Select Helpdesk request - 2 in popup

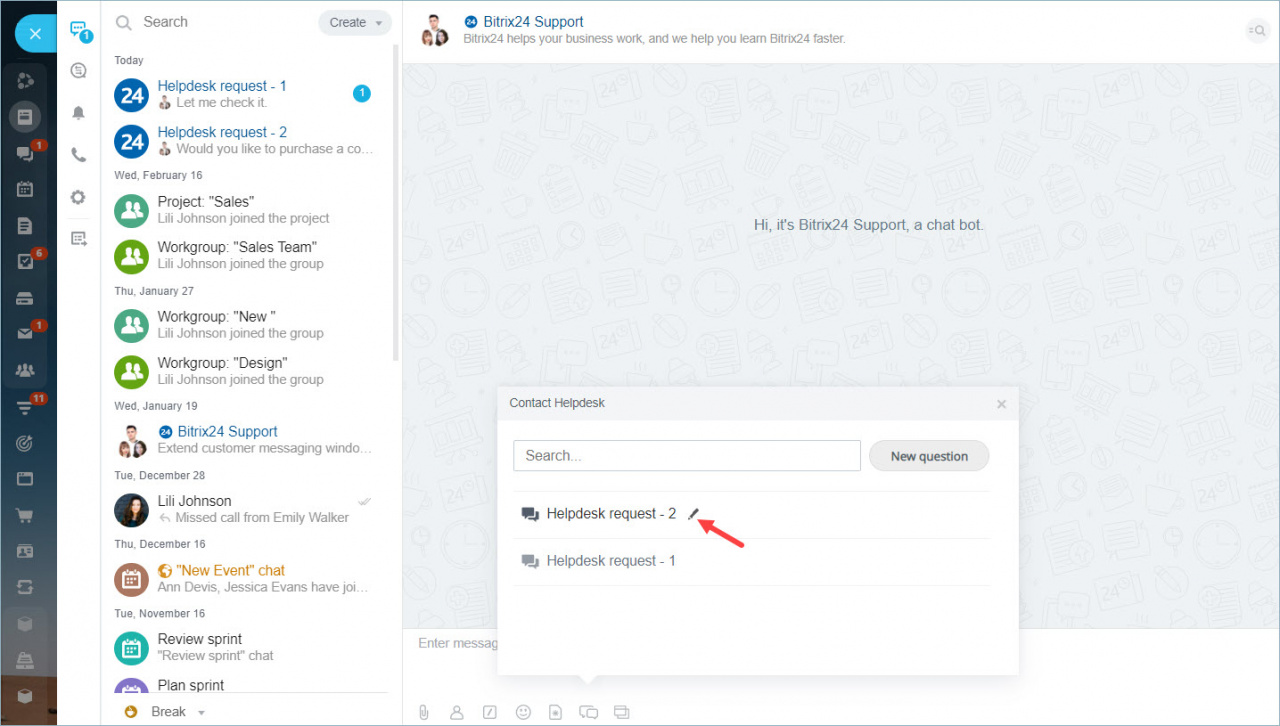point(752,514)
